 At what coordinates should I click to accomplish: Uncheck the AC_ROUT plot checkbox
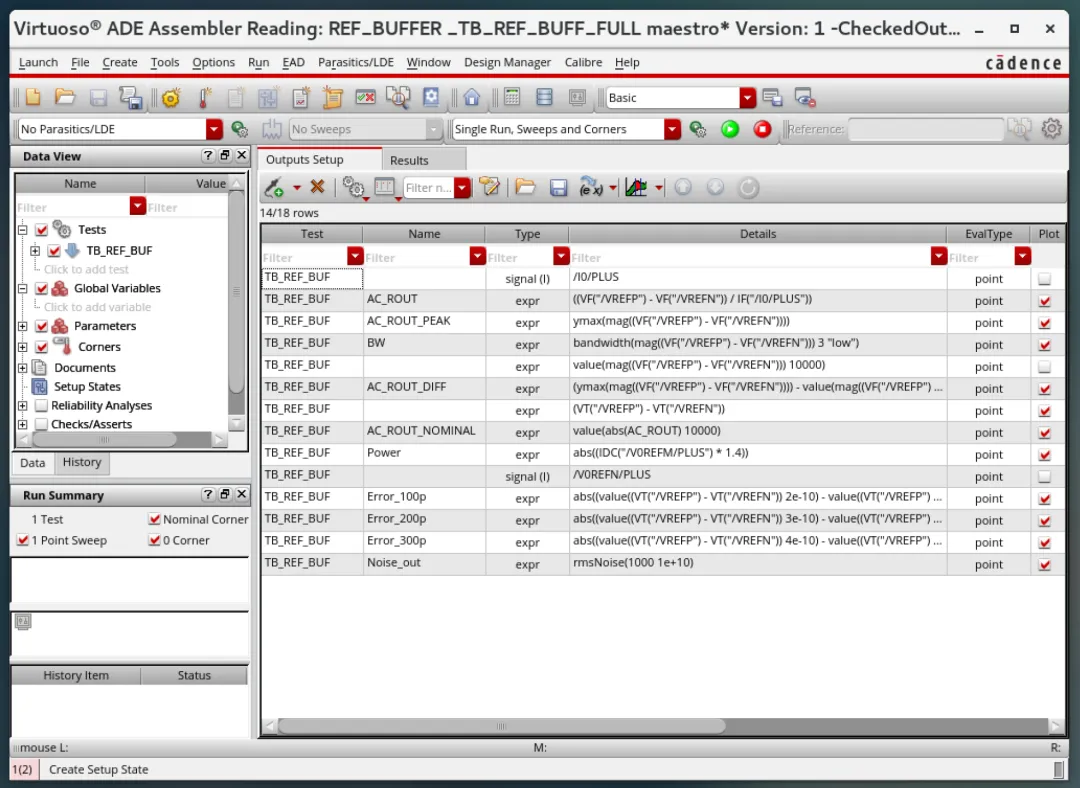(1044, 301)
